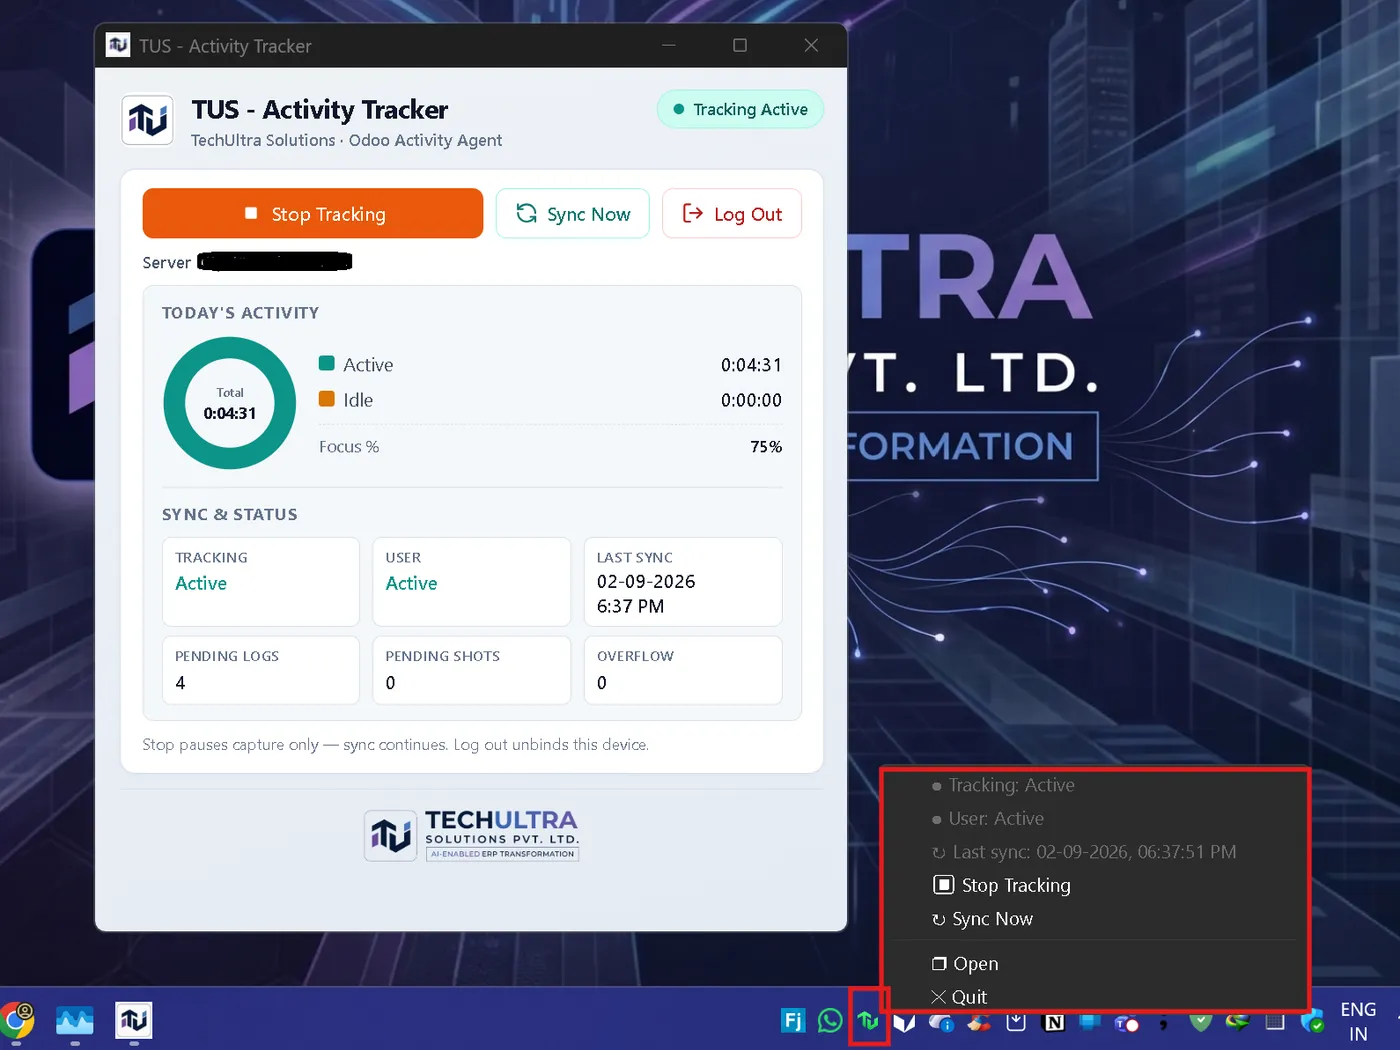Image resolution: width=1400 pixels, height=1050 pixels.
Task: Click the Idle time value 0:00:00
Action: point(751,400)
